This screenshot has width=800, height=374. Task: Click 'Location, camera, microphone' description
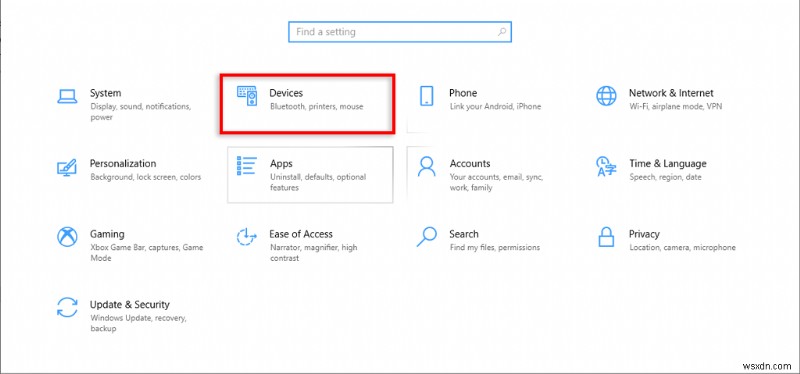(682, 247)
